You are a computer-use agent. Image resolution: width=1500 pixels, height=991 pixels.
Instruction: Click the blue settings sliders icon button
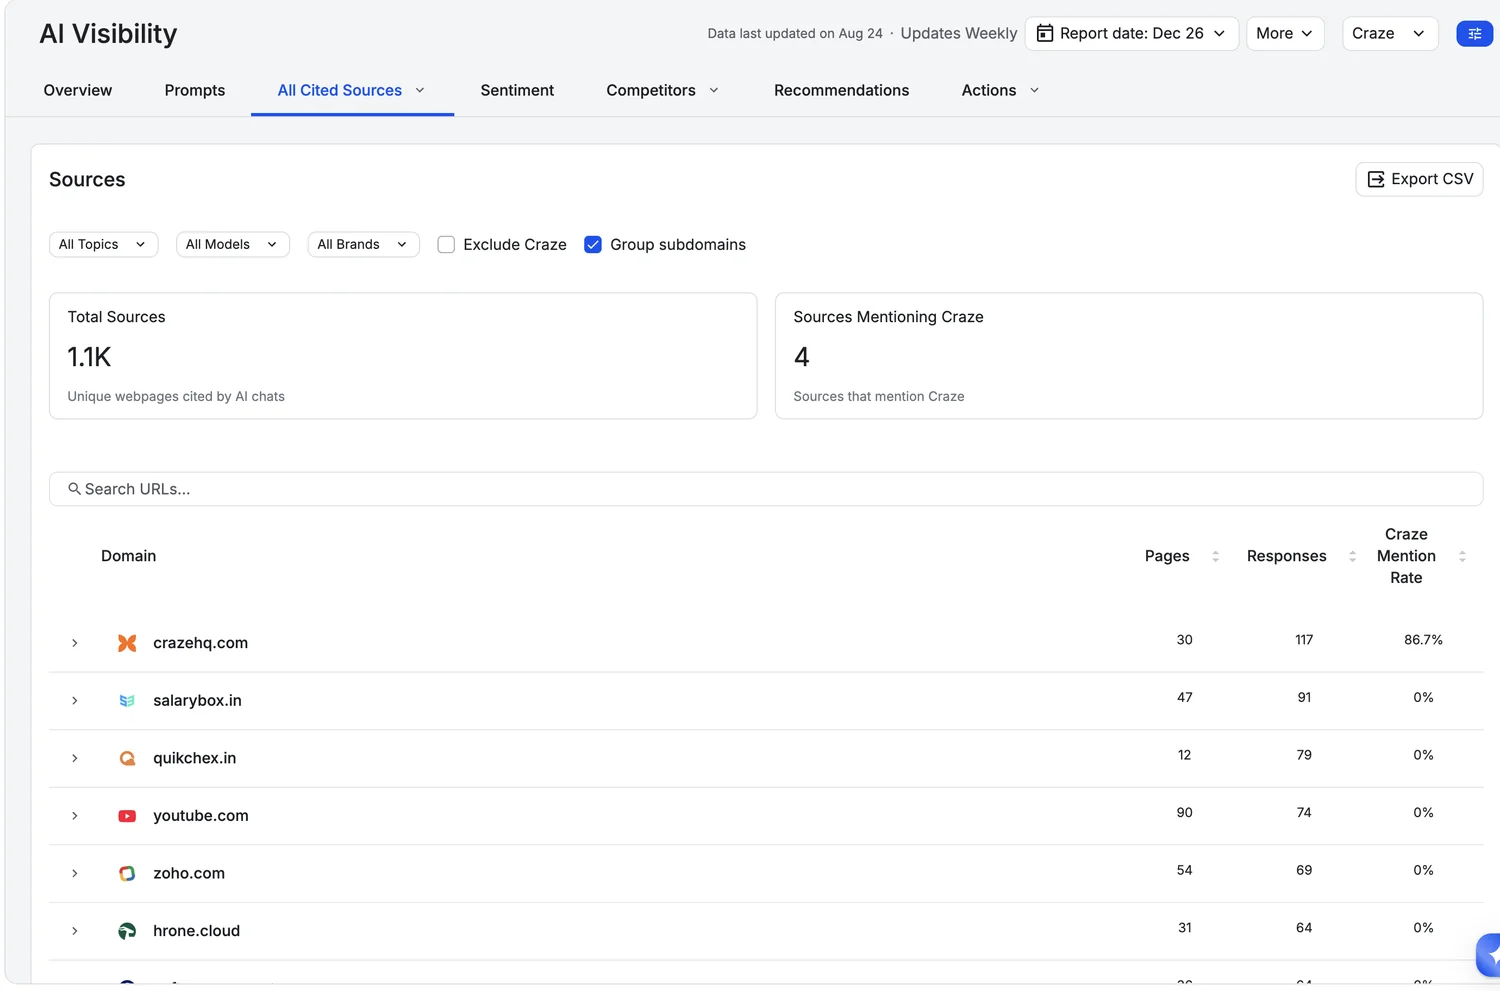point(1474,34)
